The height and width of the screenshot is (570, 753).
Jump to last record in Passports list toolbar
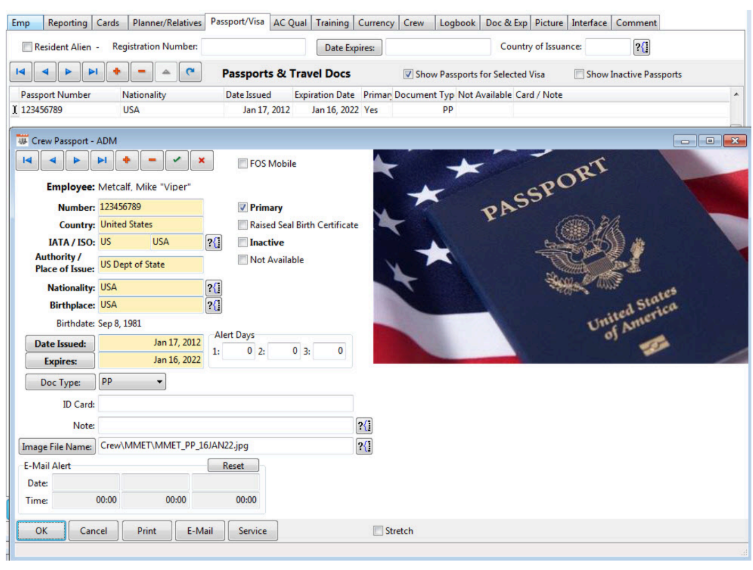[93, 73]
